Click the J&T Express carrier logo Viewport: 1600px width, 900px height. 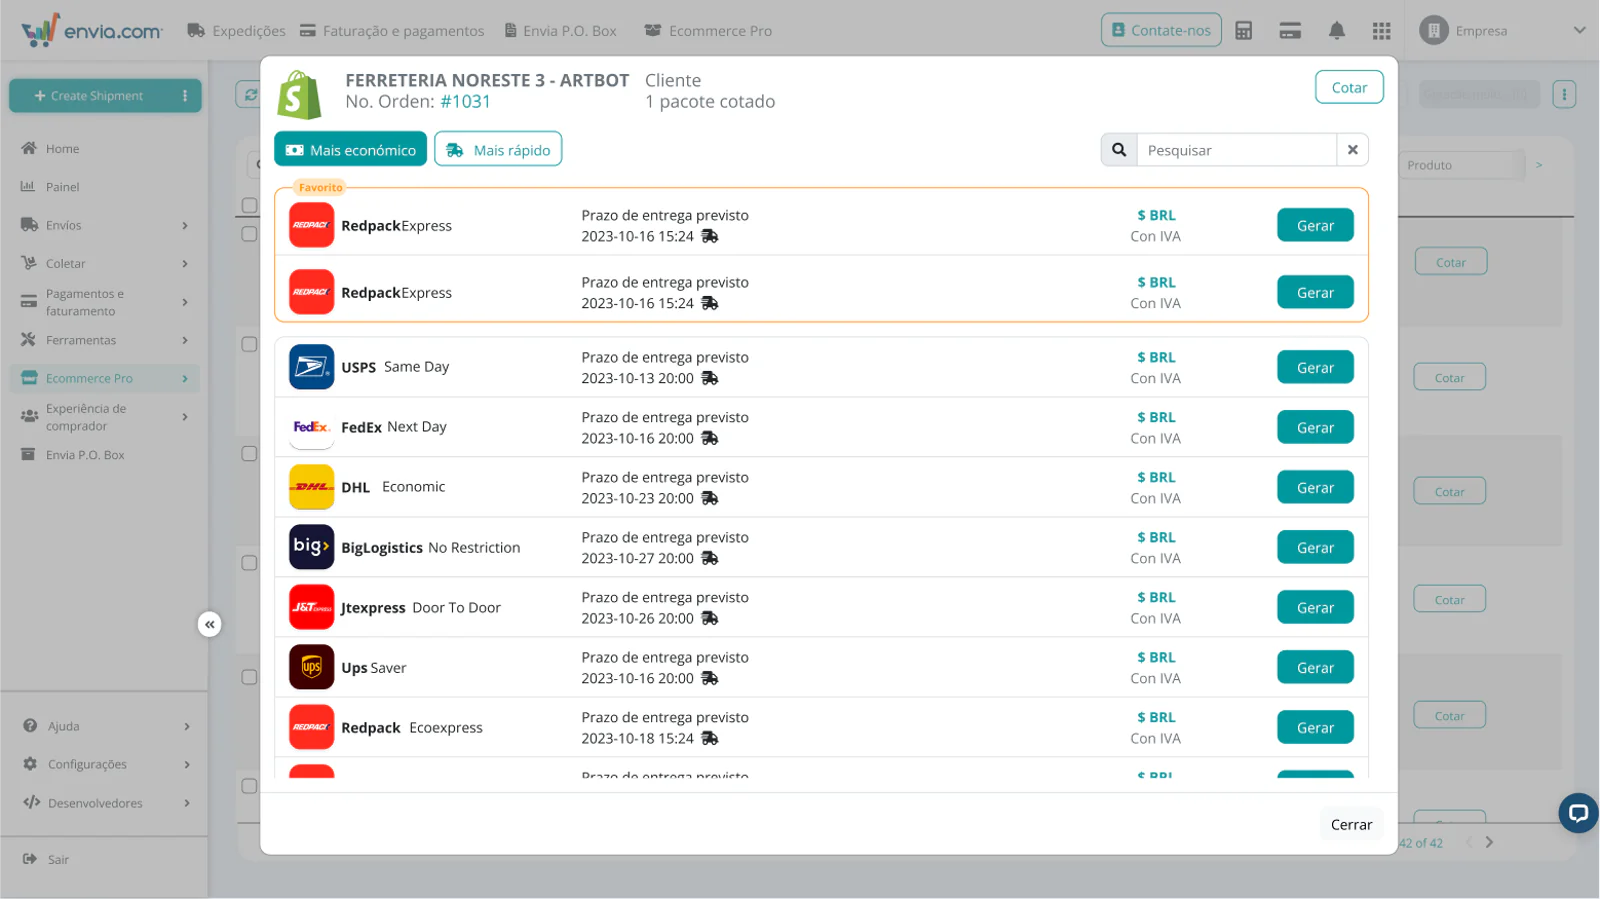pyautogui.click(x=311, y=607)
